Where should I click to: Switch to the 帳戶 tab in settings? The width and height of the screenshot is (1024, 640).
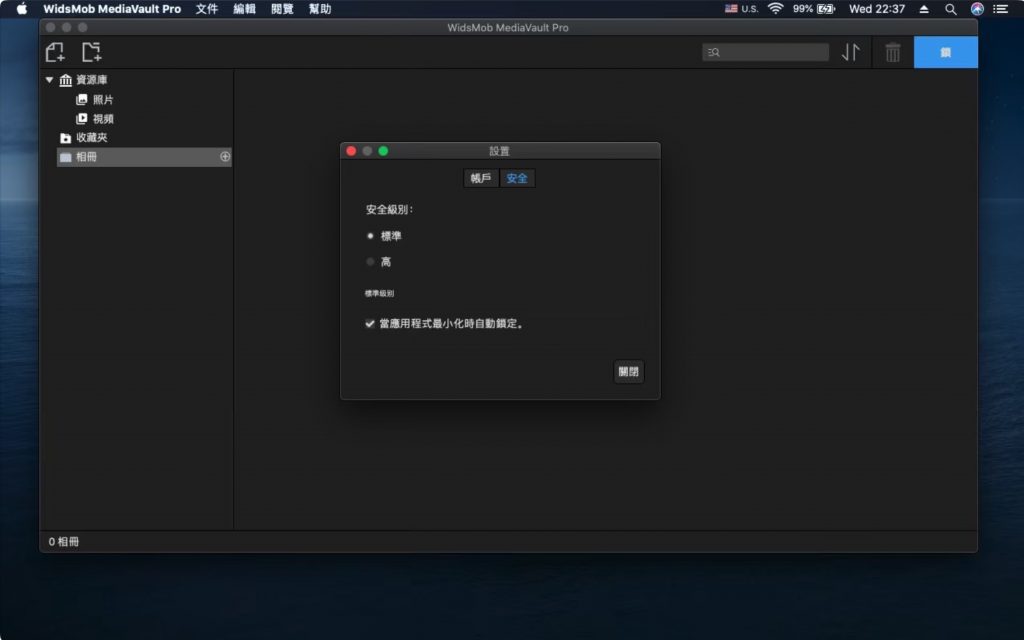[x=481, y=178]
